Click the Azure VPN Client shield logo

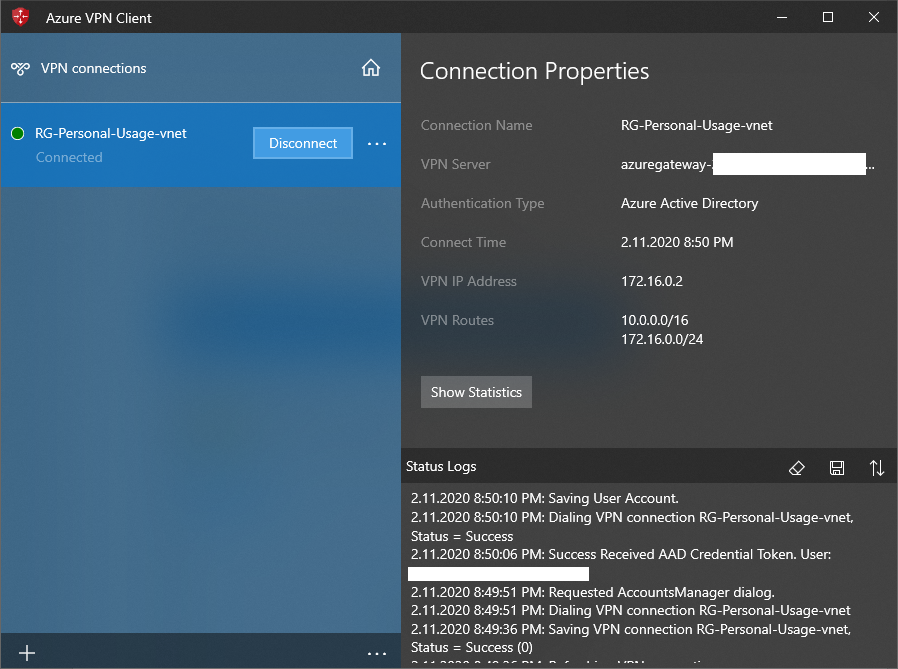point(20,17)
